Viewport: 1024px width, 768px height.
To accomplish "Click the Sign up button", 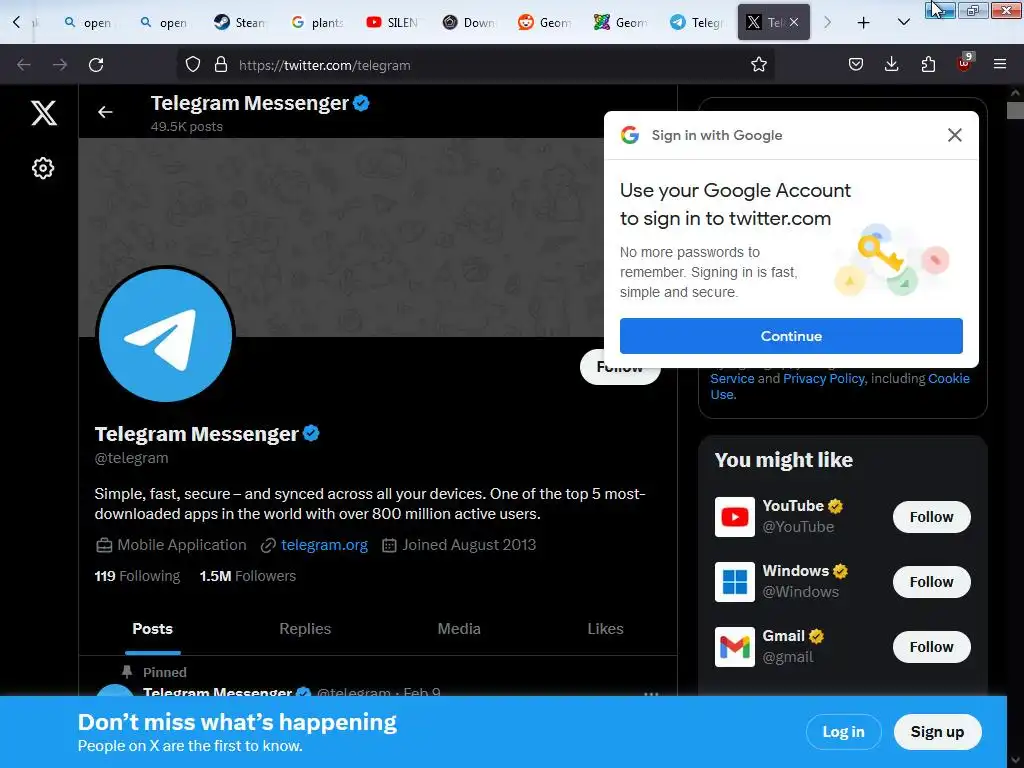I will [x=937, y=732].
